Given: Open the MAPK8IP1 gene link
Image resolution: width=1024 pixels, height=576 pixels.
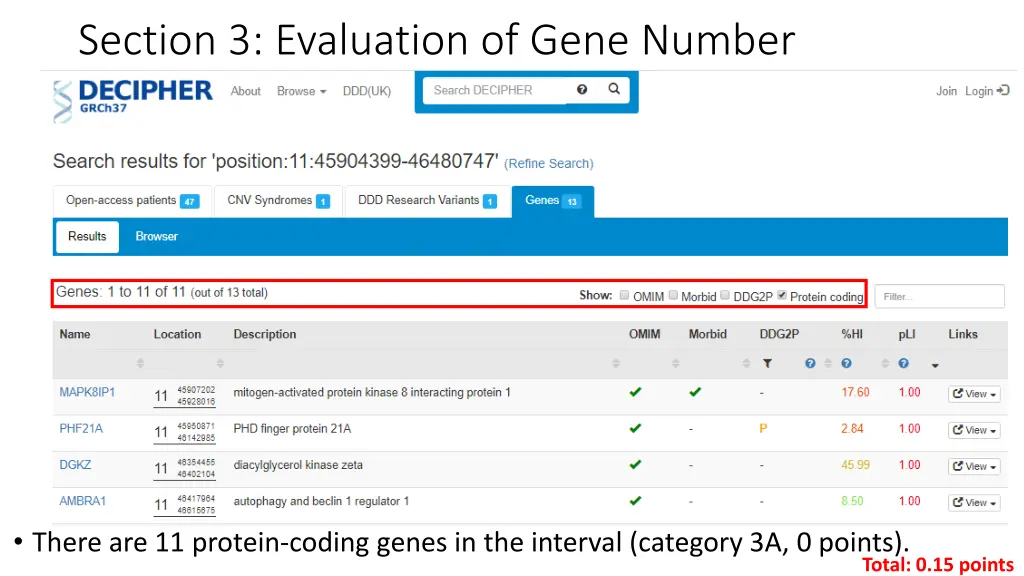Looking at the screenshot, I should click(x=87, y=392).
